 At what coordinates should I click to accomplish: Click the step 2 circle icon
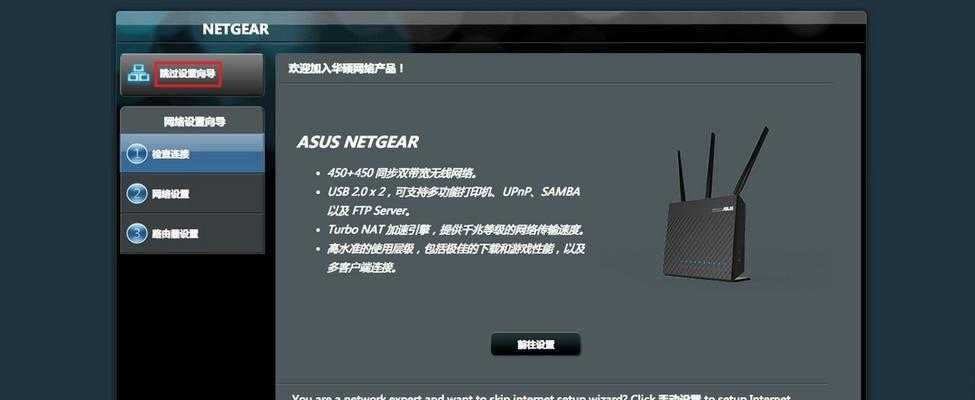tap(137, 193)
